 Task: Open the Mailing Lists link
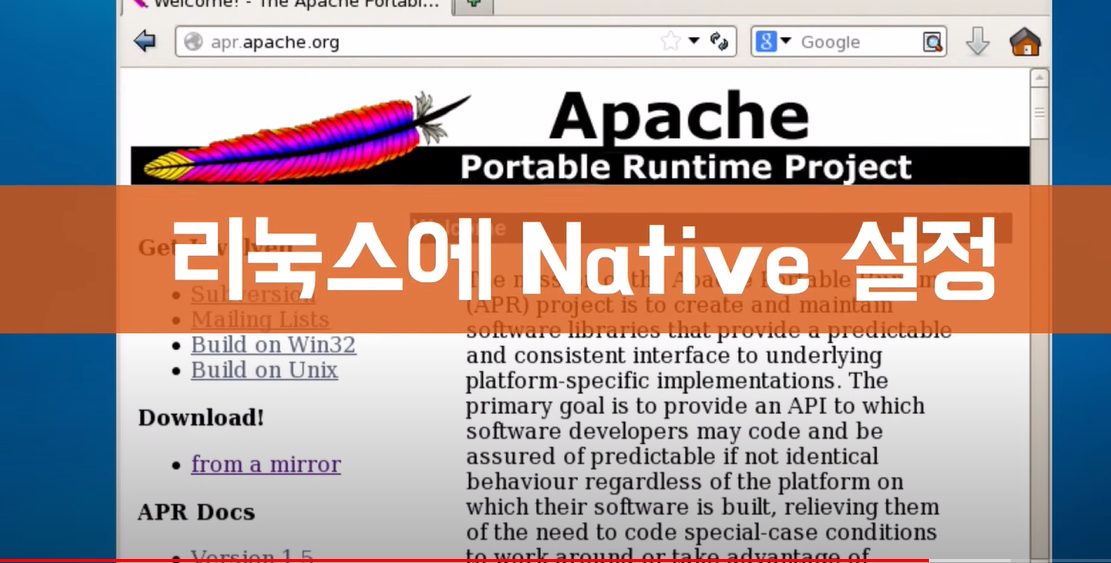click(260, 319)
